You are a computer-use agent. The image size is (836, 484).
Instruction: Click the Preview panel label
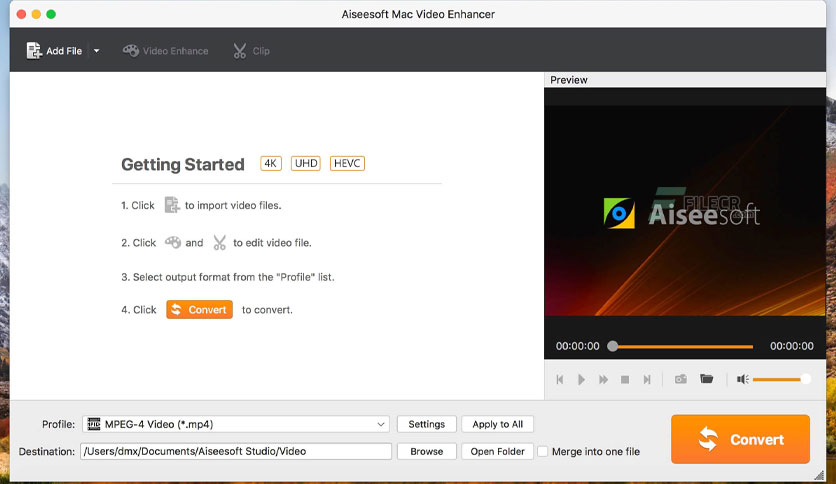[569, 80]
